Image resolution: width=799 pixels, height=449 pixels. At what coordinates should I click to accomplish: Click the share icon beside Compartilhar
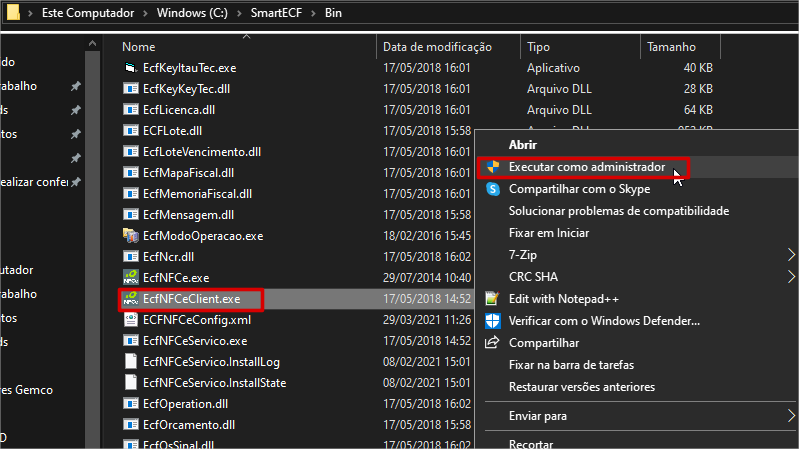tap(493, 342)
